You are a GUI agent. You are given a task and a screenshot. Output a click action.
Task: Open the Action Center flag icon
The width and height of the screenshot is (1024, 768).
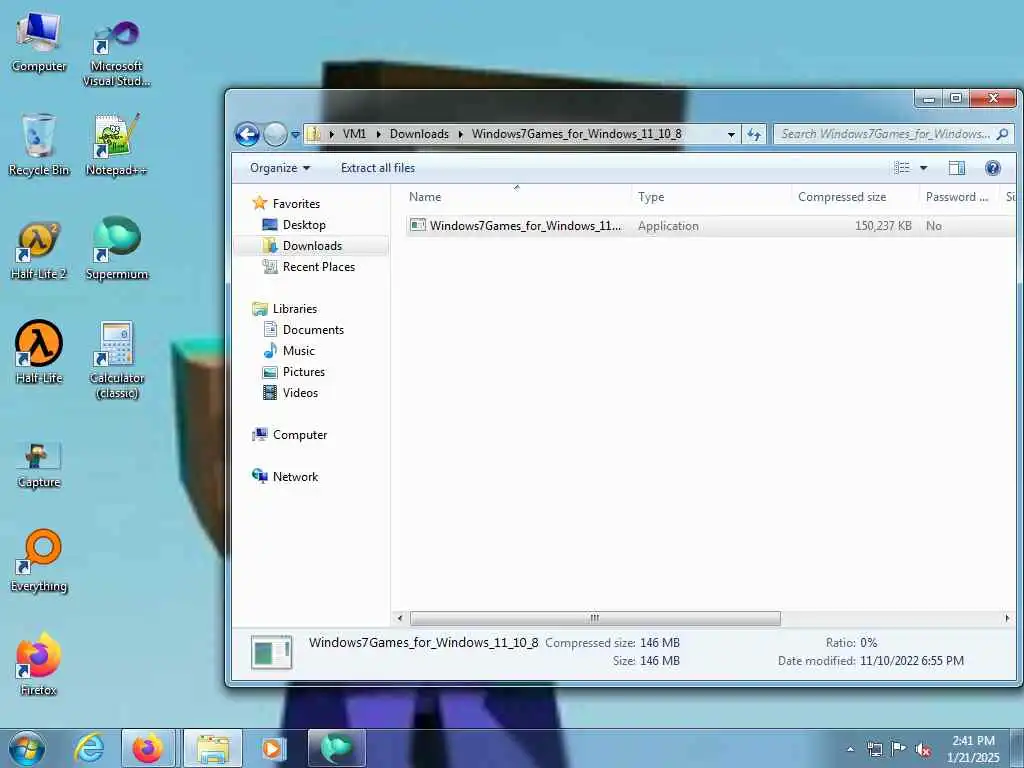[x=898, y=748]
